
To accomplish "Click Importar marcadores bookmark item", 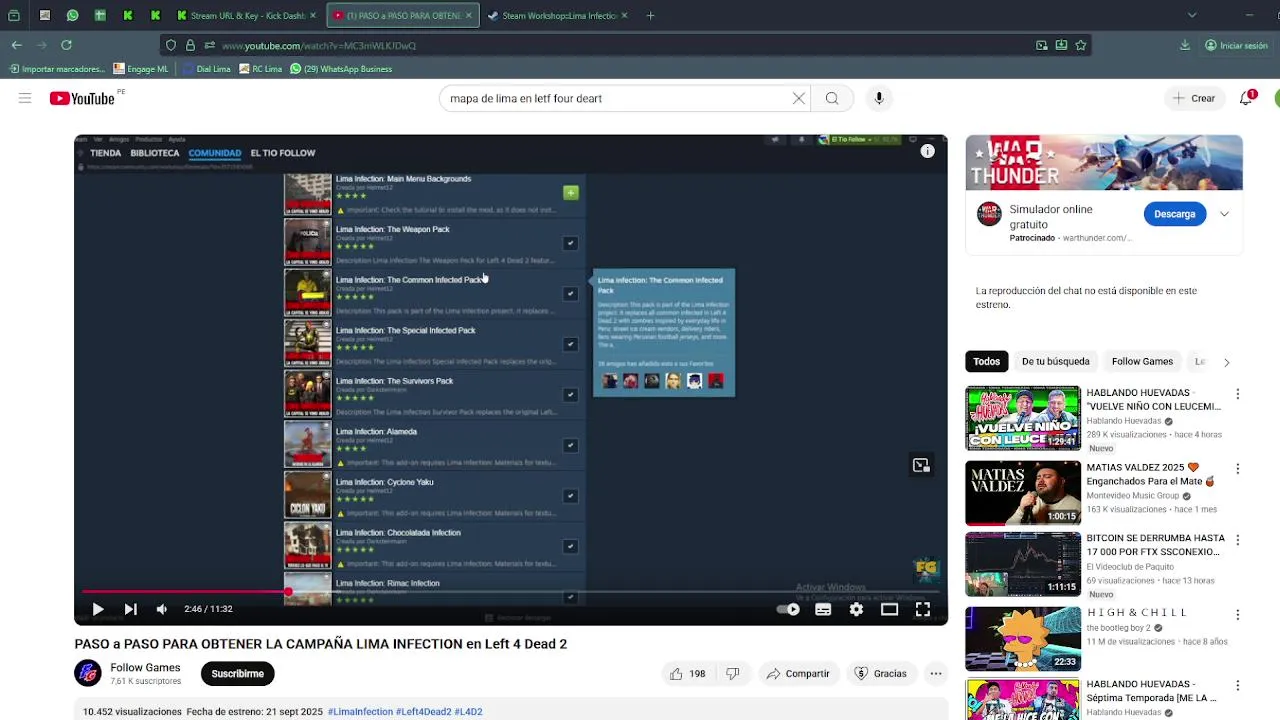I will (x=56, y=69).
